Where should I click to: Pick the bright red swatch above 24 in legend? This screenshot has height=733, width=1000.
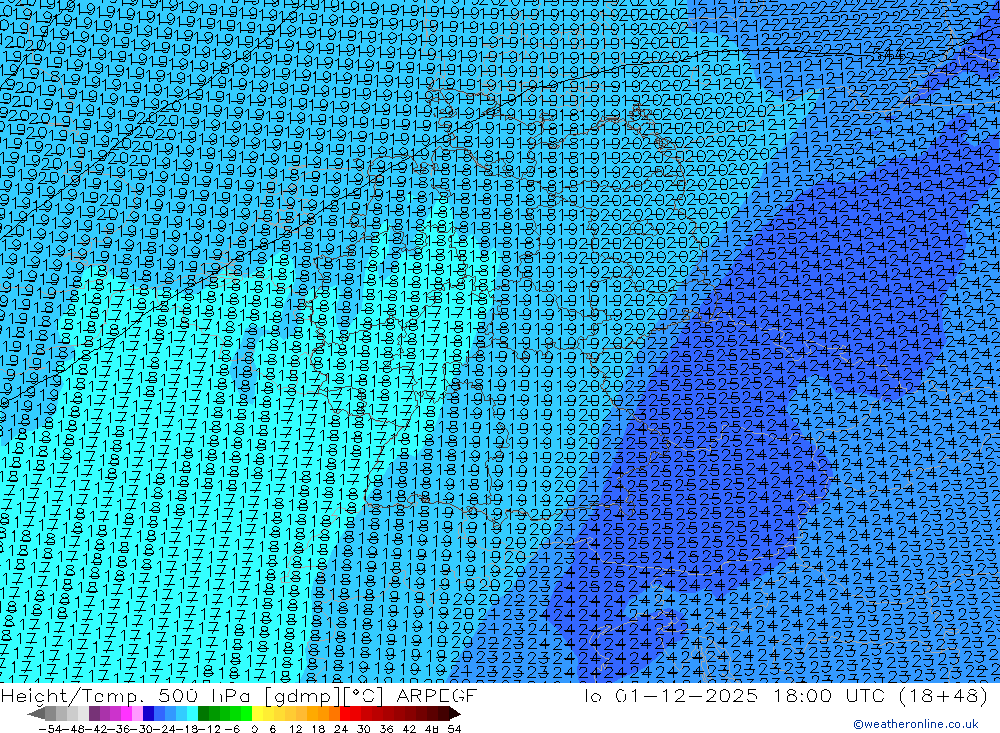pos(345,714)
